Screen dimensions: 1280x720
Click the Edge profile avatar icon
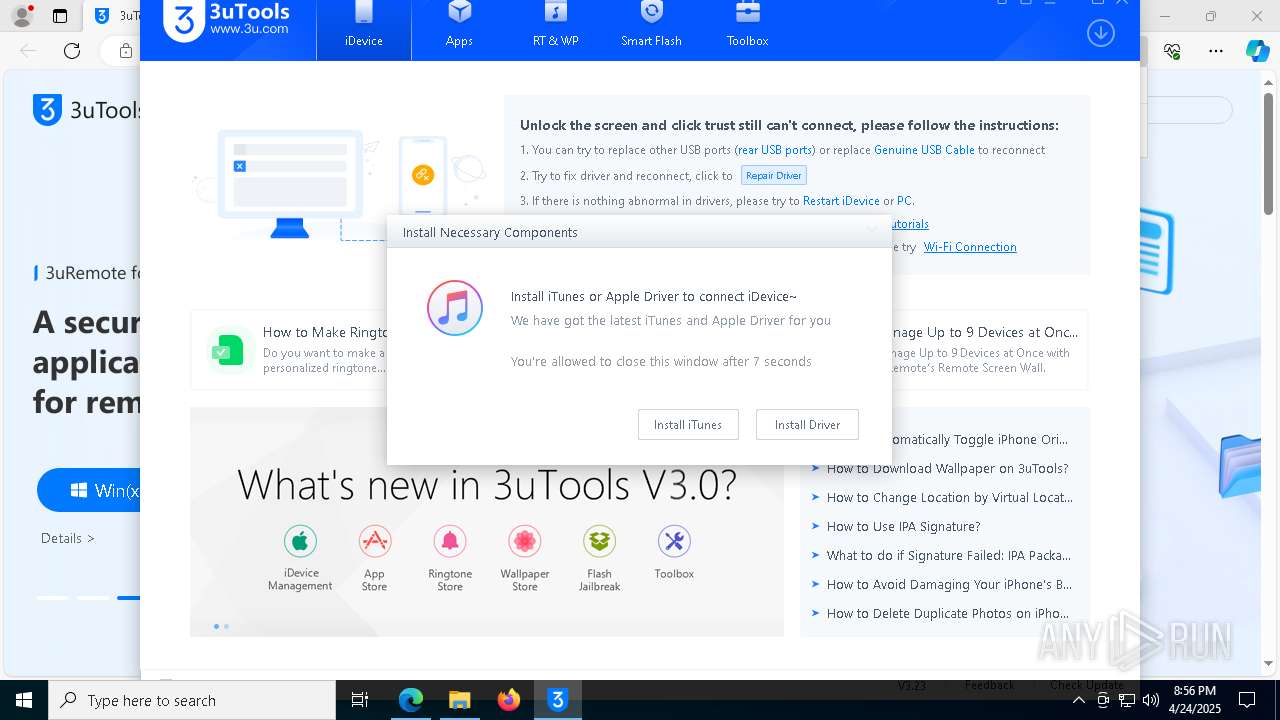tap(21, 16)
